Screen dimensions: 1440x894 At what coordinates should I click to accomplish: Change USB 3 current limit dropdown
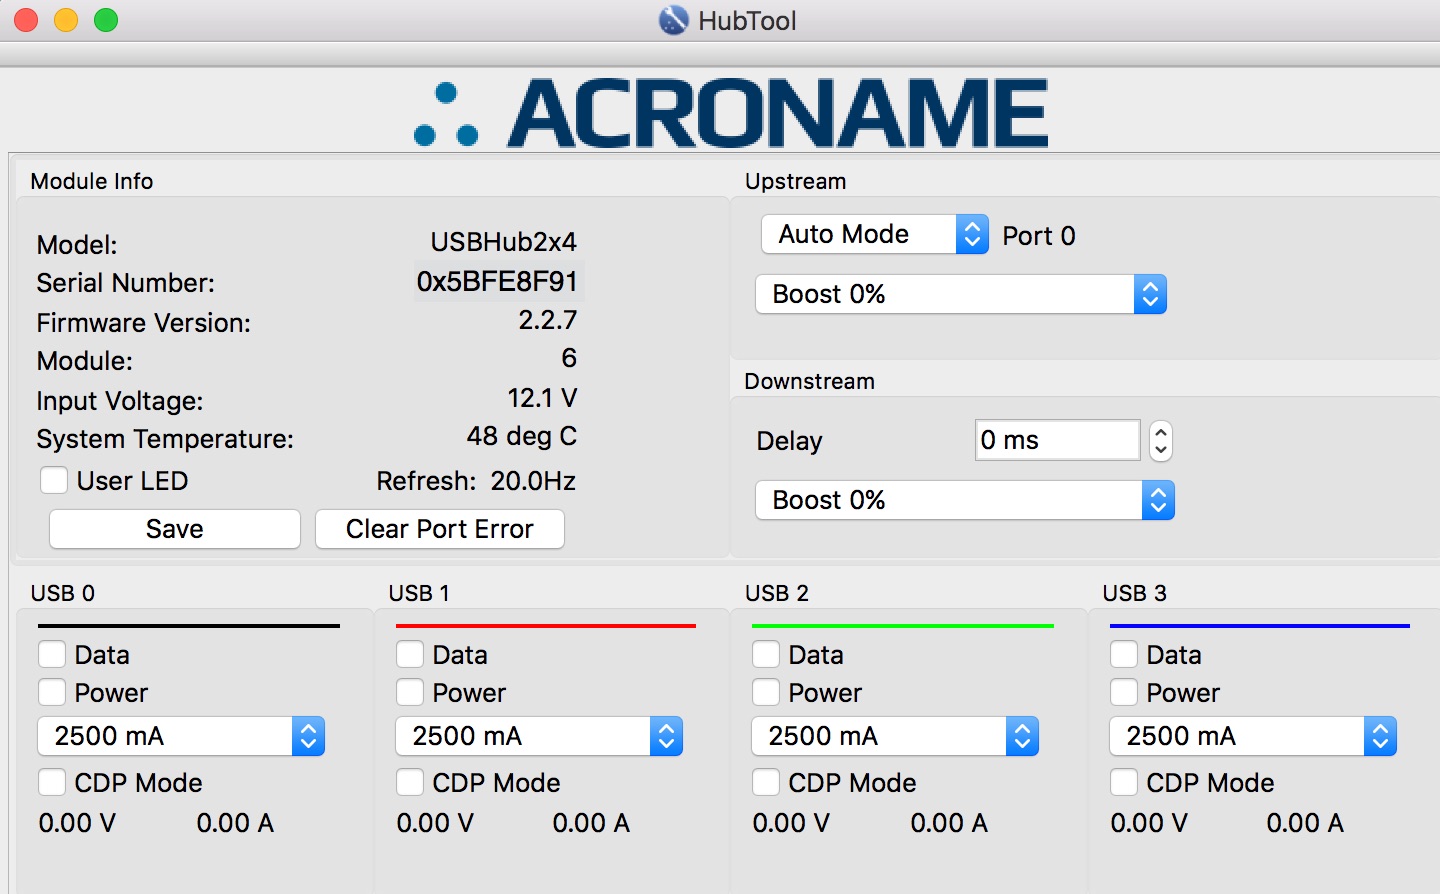point(1252,737)
